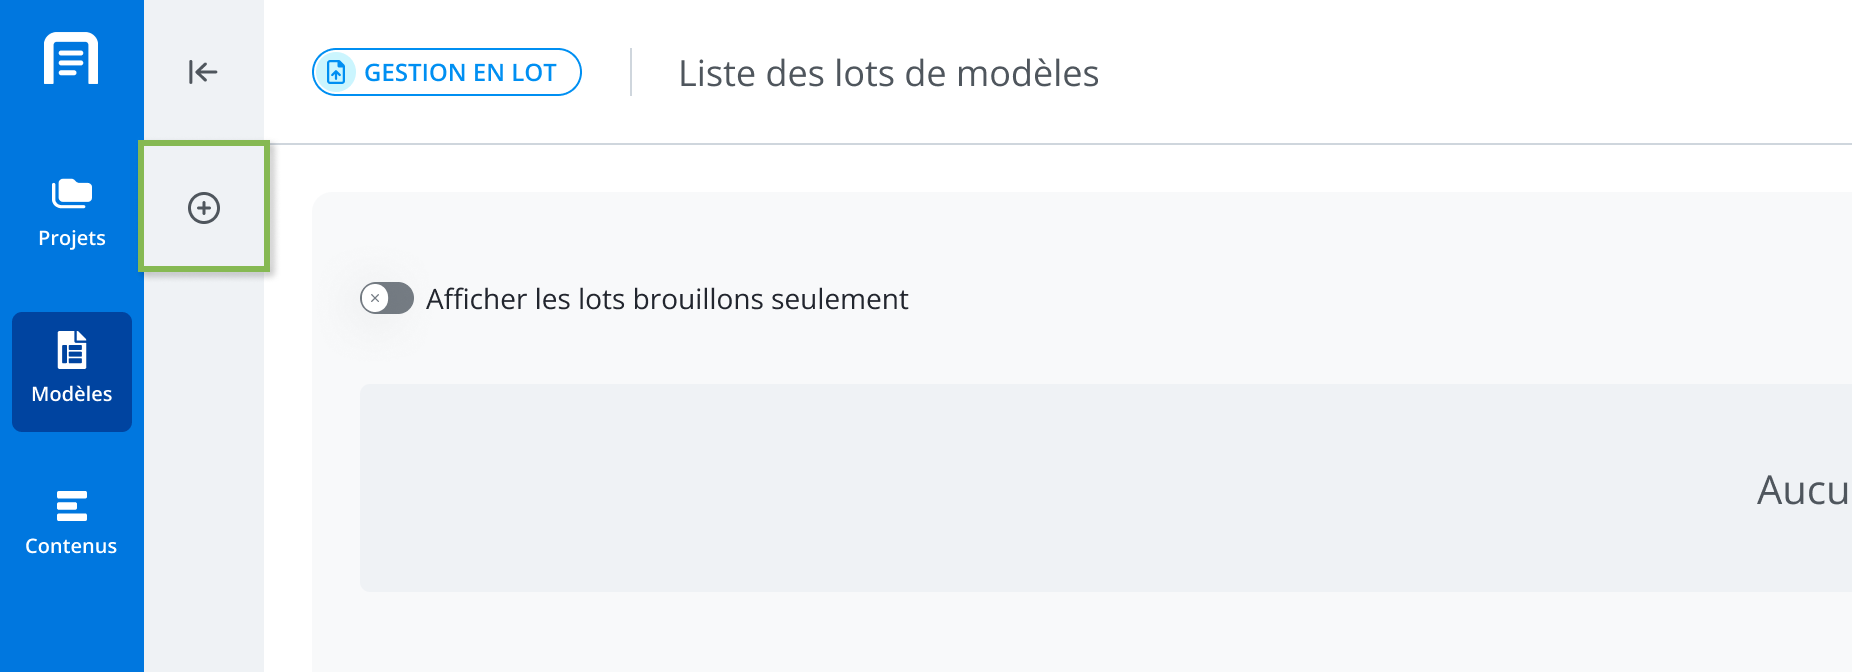Click the upload file icon in GESTION EN LOT

[336, 72]
